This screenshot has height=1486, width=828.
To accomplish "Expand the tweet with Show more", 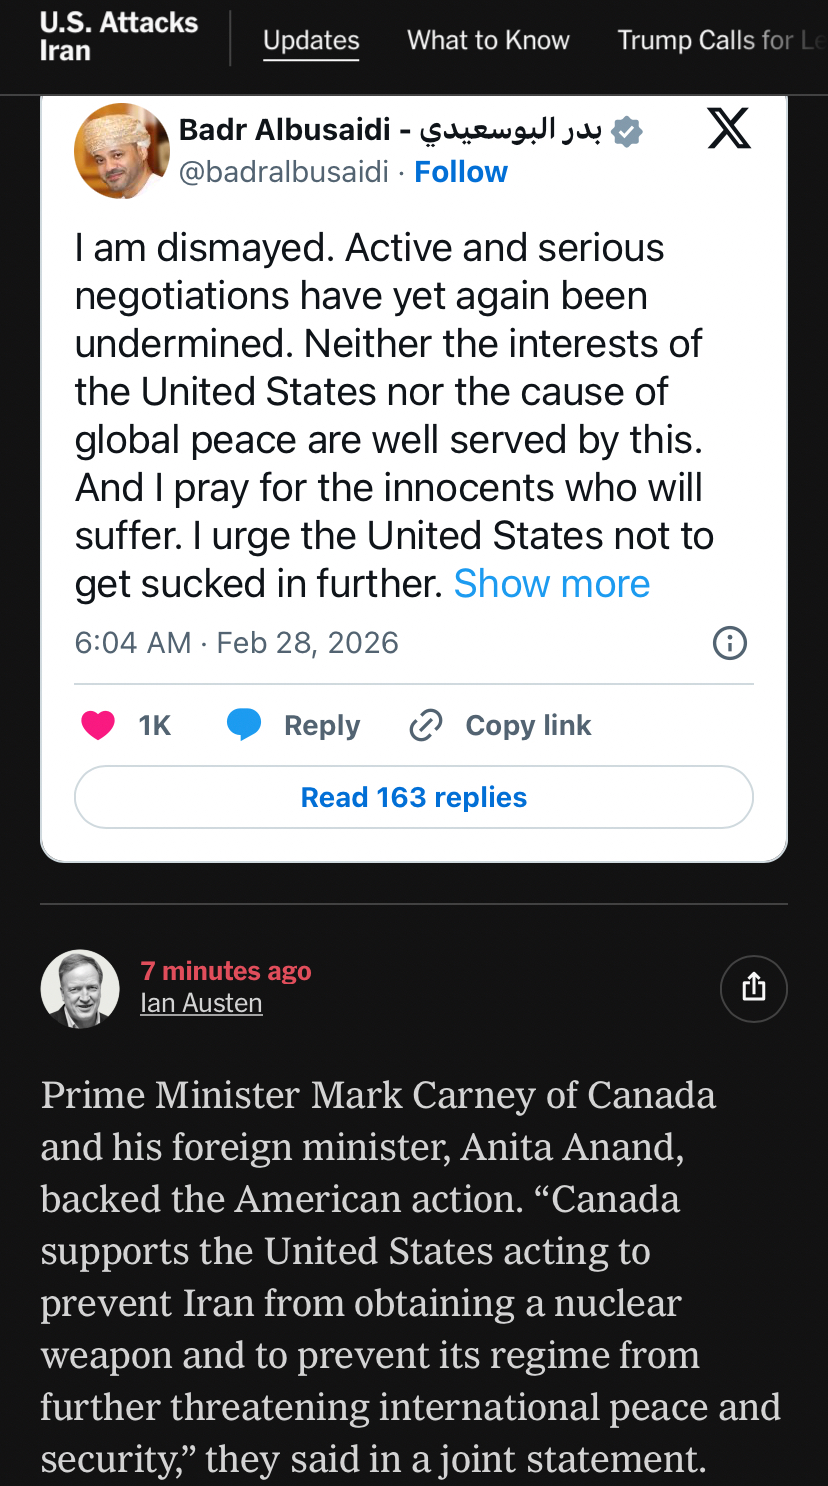I will pos(552,584).
